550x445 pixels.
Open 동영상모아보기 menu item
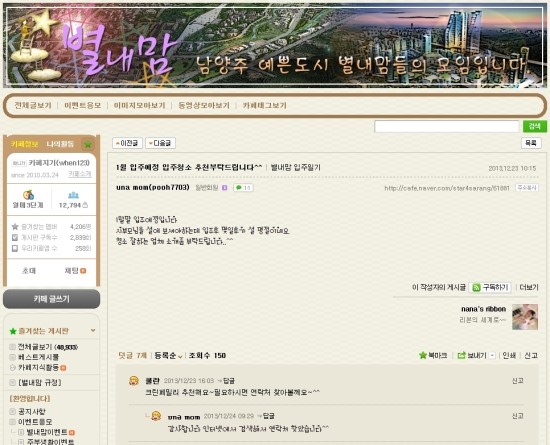pyautogui.click(x=204, y=105)
